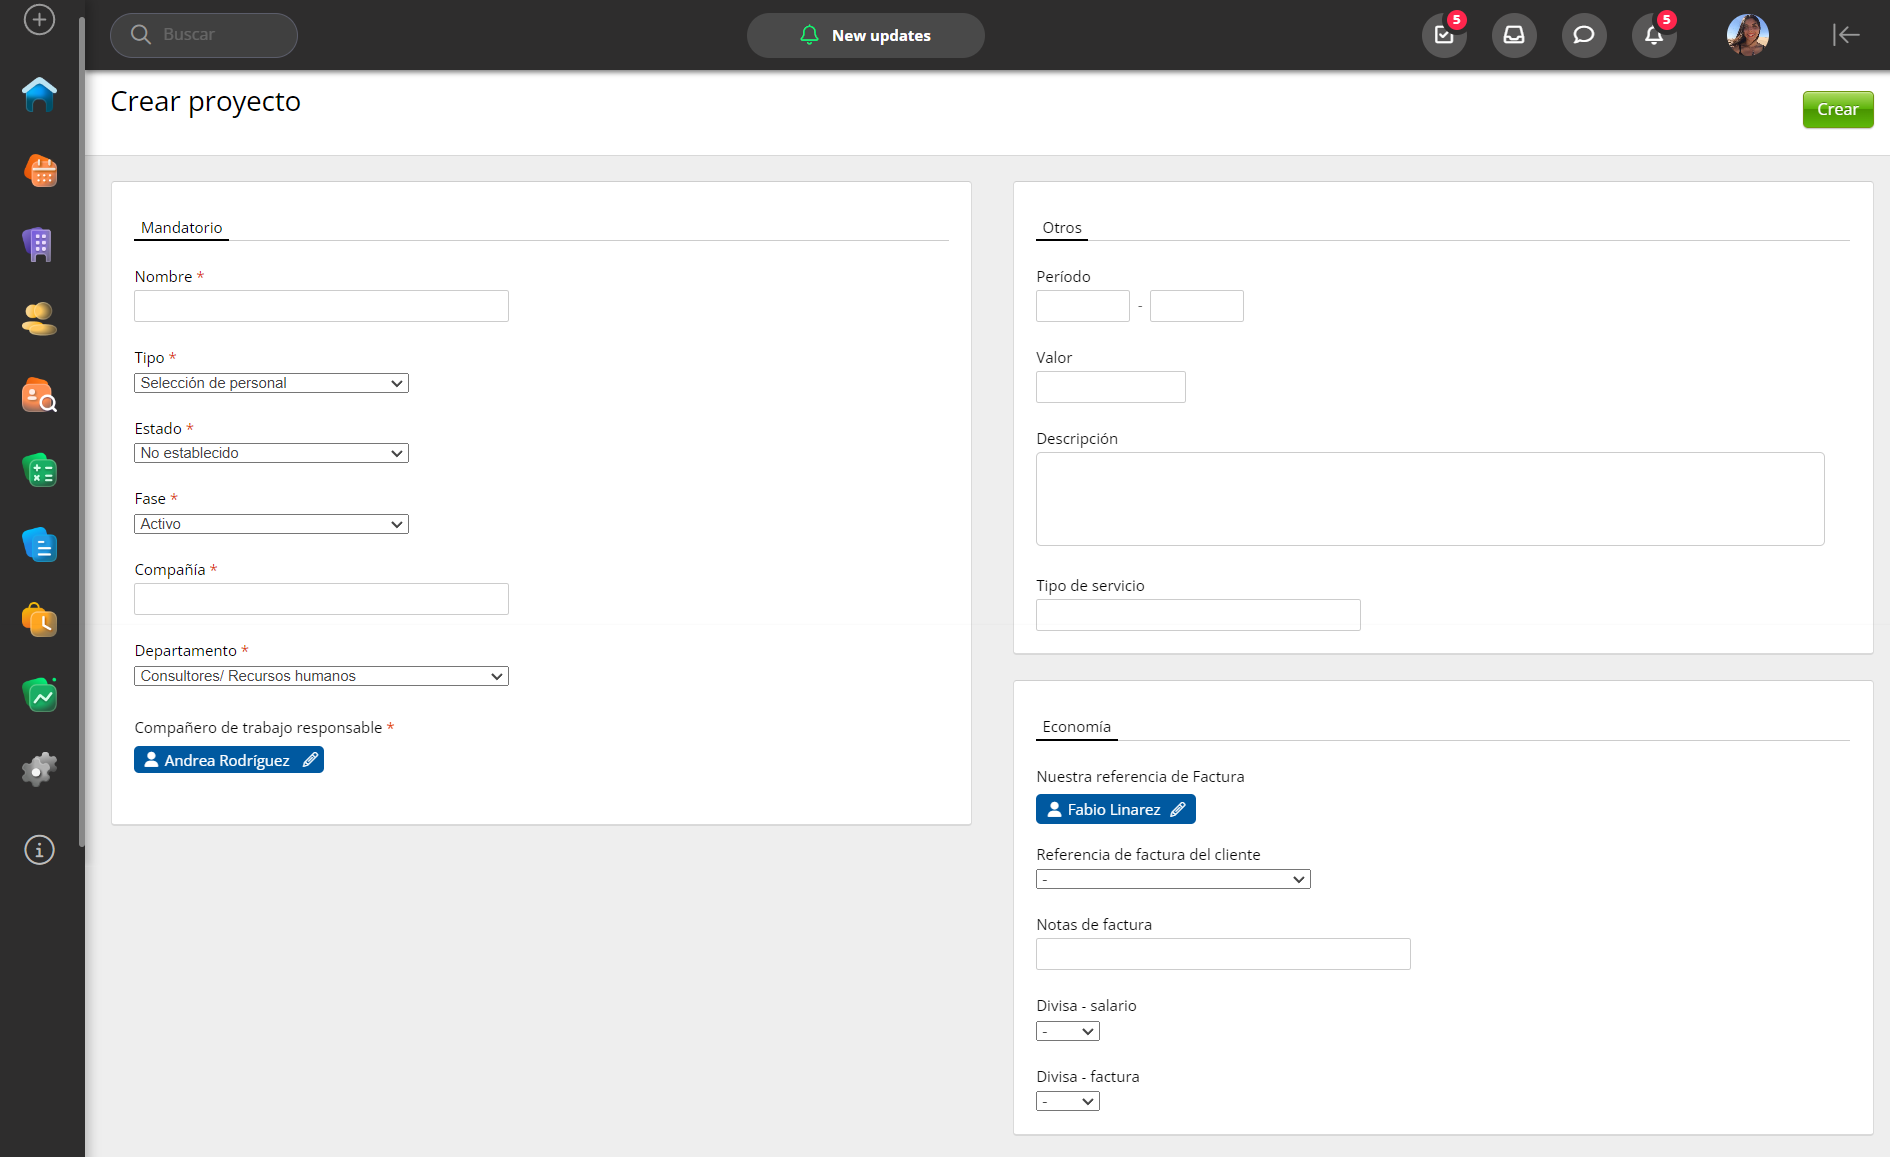Expand the Tipo dropdown

click(x=271, y=383)
